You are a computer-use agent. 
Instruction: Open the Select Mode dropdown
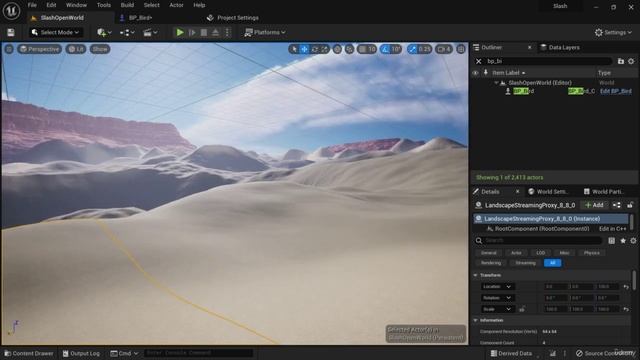(x=56, y=33)
